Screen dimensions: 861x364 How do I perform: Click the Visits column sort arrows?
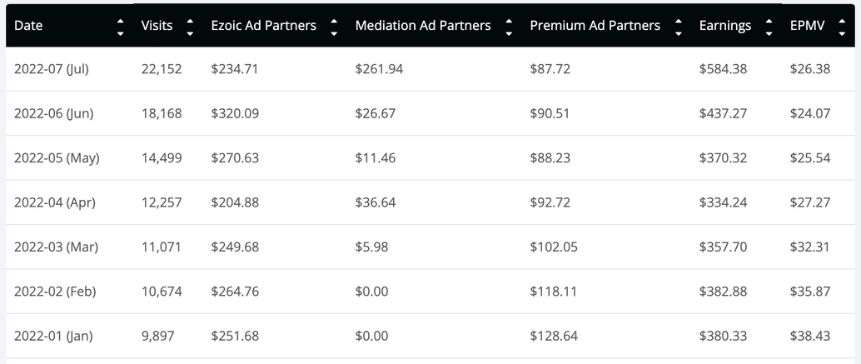coord(190,26)
